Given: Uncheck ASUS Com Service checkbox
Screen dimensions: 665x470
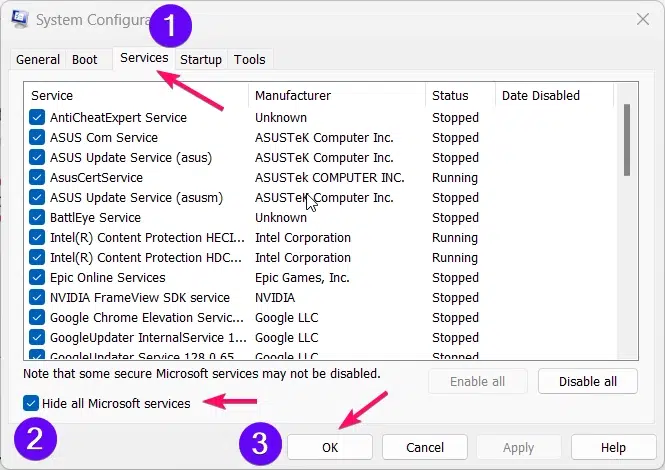Looking at the screenshot, I should pyautogui.click(x=37, y=137).
